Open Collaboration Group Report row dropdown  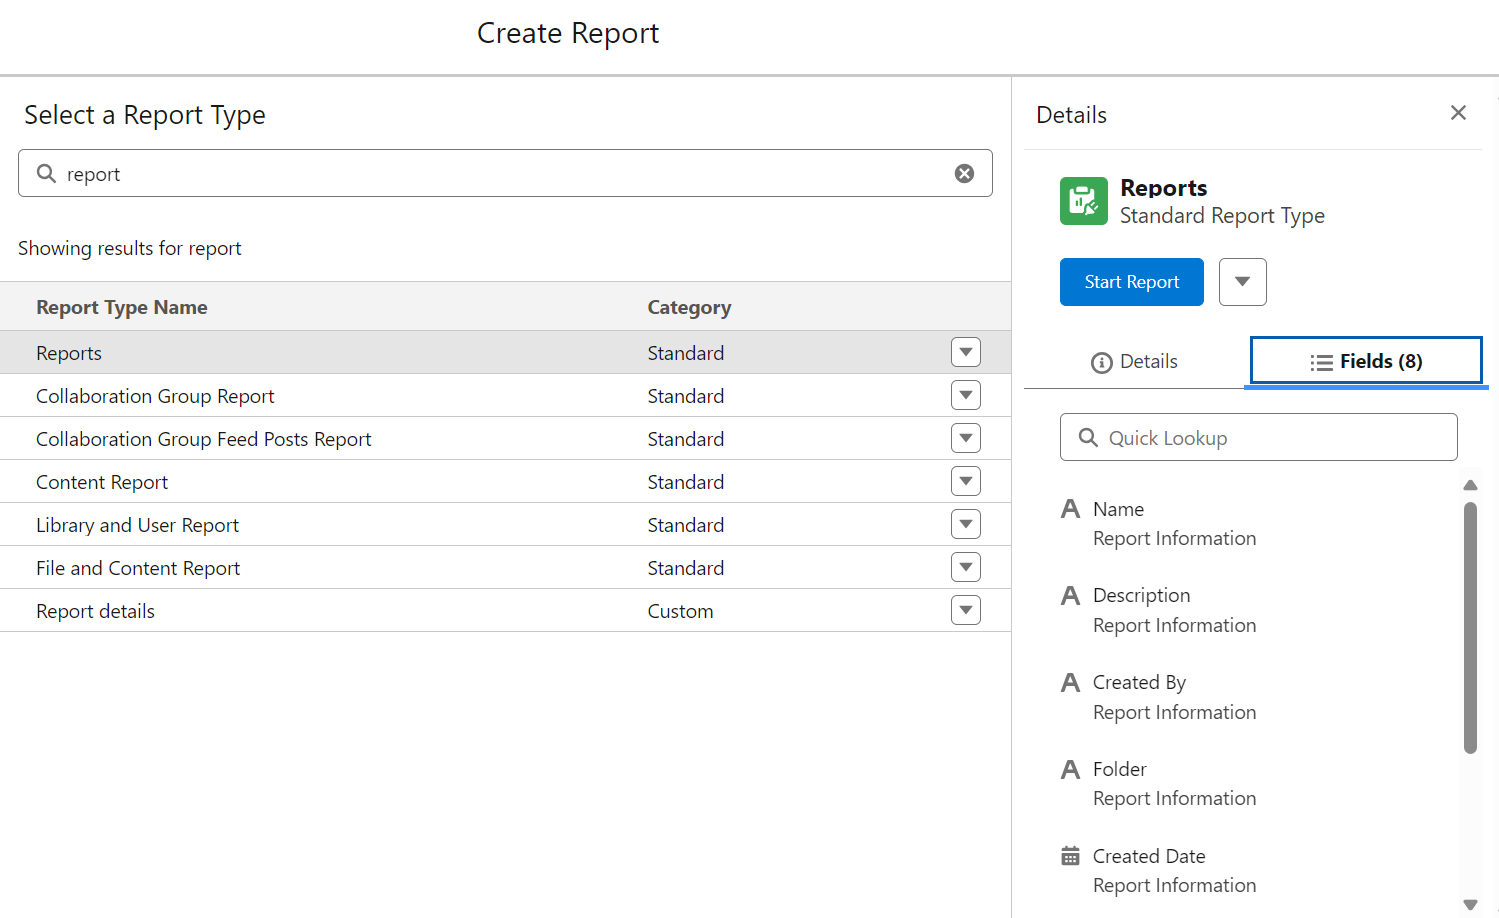coord(966,395)
